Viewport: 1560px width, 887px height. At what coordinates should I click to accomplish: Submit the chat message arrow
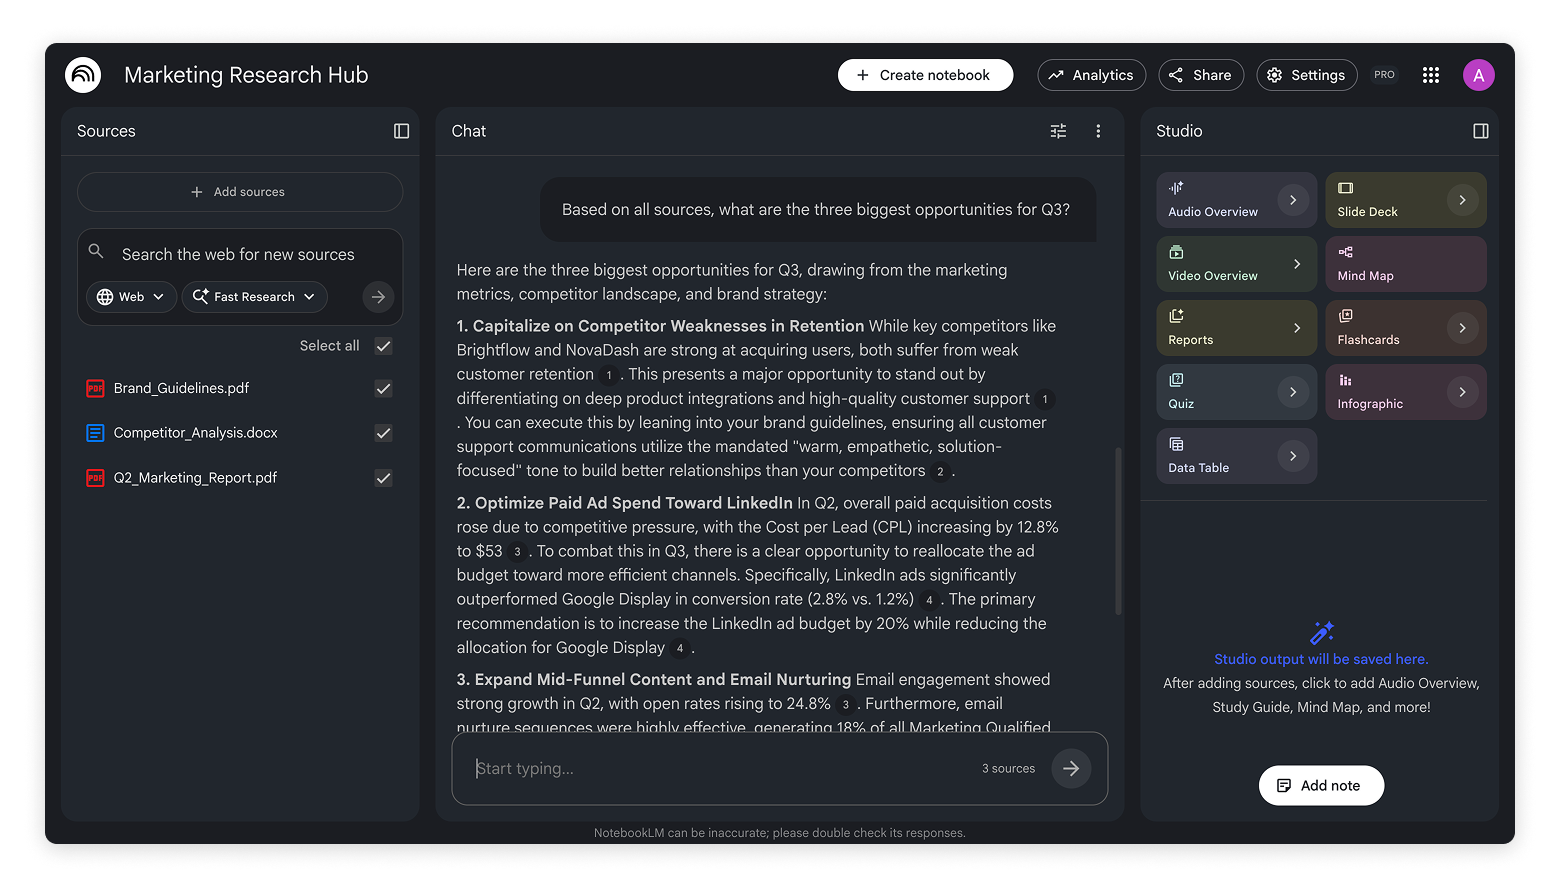point(1070,768)
